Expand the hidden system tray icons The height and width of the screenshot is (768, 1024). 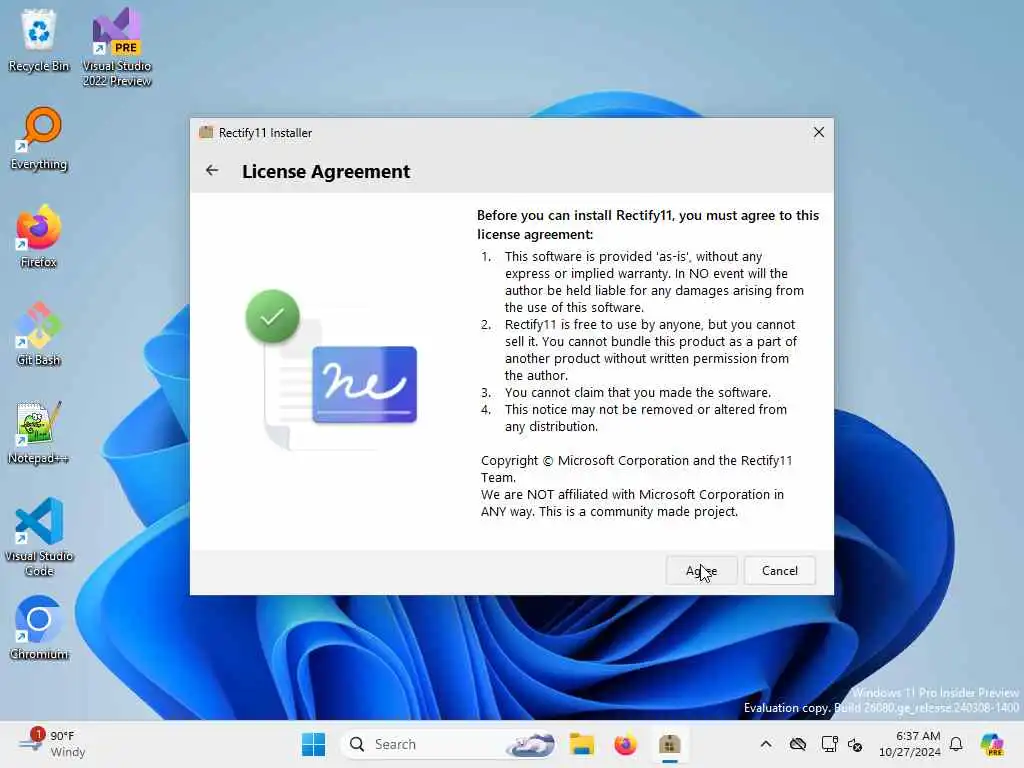pos(765,744)
